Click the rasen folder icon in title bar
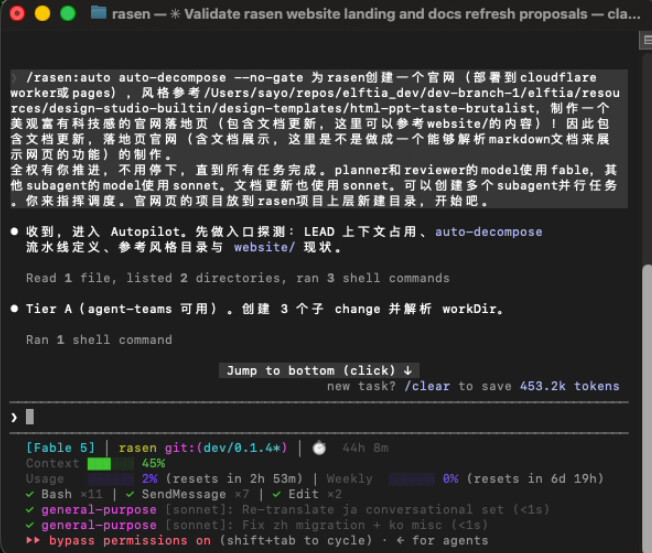 (99, 13)
